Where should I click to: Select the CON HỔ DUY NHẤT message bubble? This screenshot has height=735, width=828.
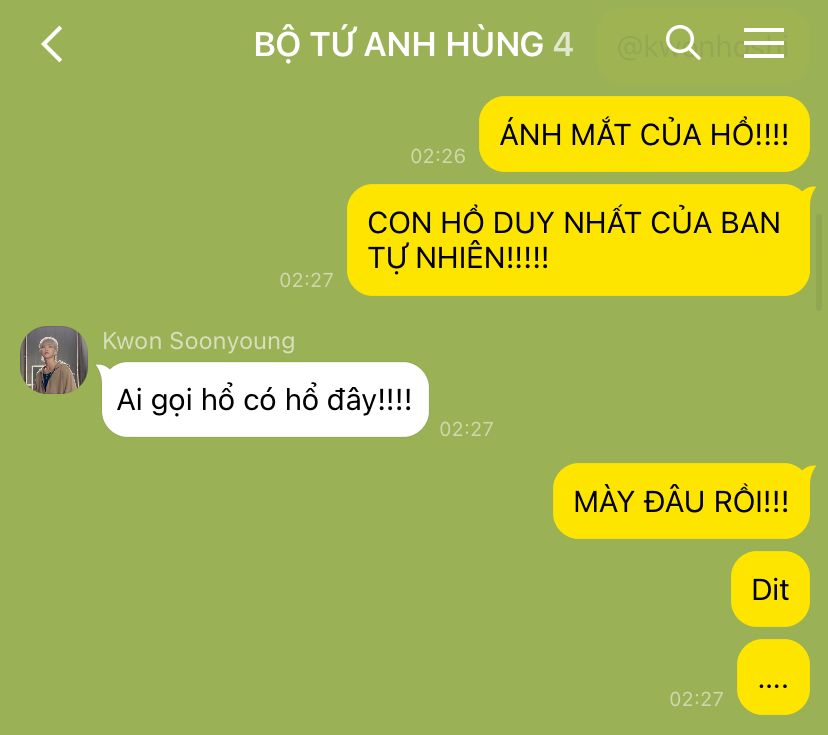point(578,240)
